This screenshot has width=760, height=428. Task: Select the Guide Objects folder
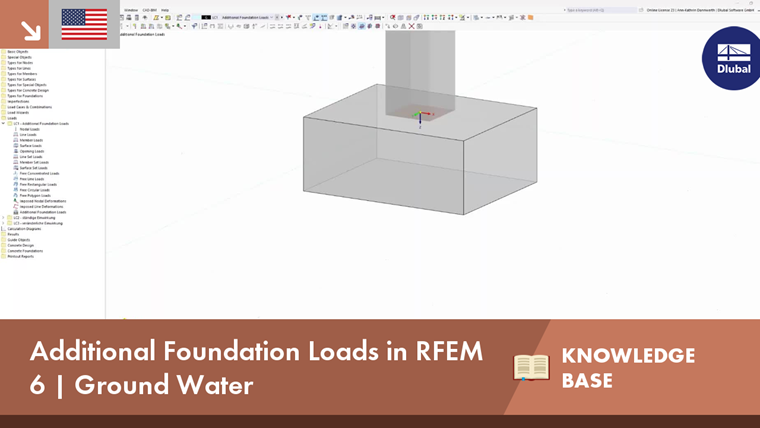coord(18,240)
